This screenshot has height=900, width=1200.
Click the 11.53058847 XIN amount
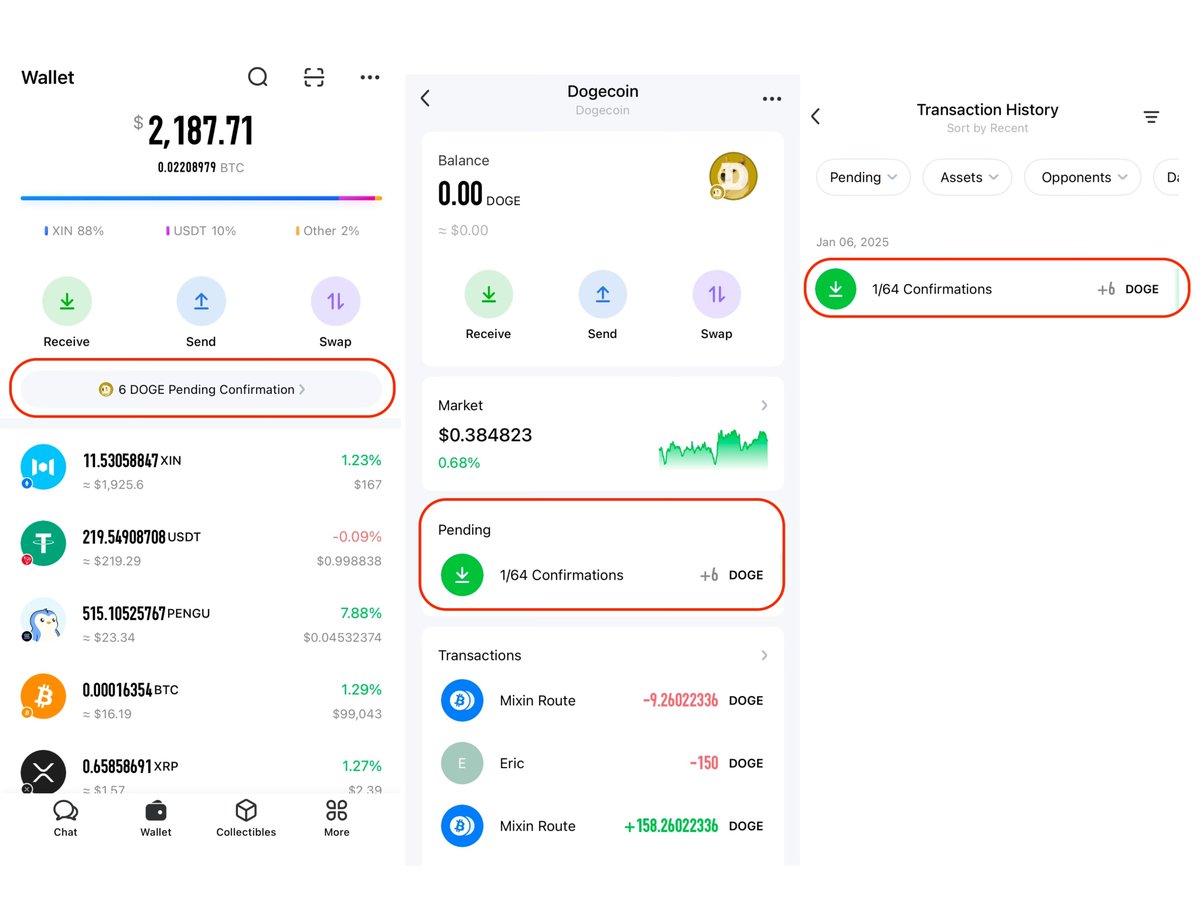[x=132, y=461]
